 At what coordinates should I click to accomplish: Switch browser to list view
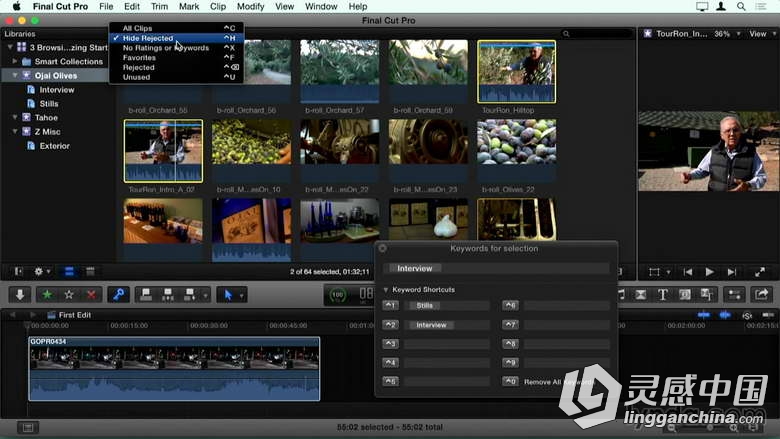(x=90, y=271)
